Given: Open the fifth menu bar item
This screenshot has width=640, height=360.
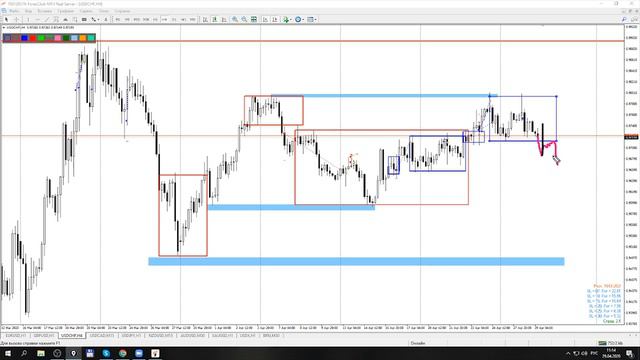Looking at the screenshot, I should tap(86, 11).
